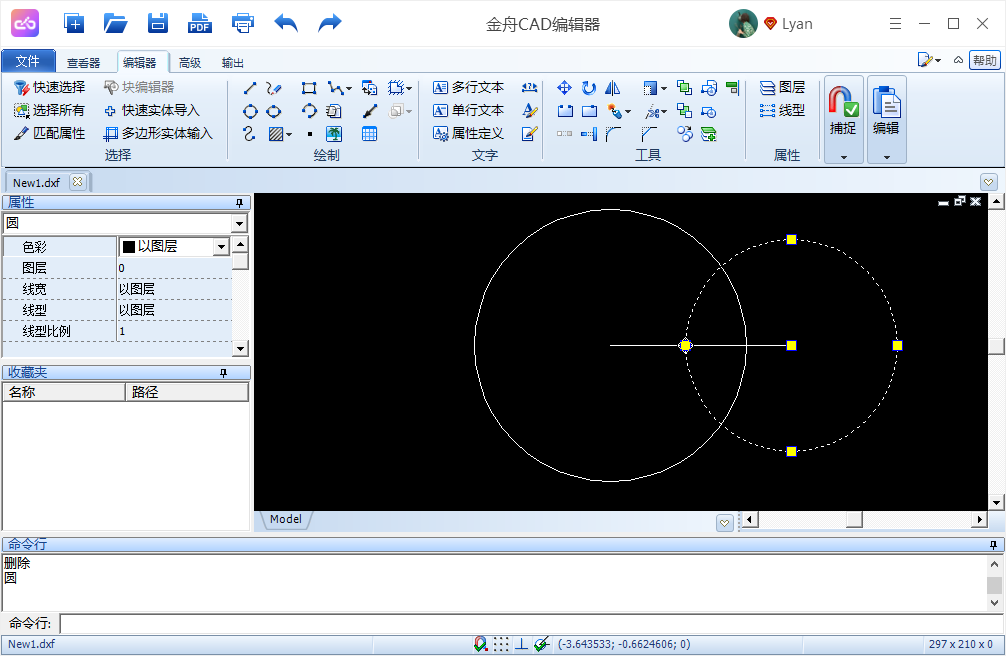The image size is (1006, 656).
Task: Export to PDF from the title toolbar
Action: coord(200,23)
